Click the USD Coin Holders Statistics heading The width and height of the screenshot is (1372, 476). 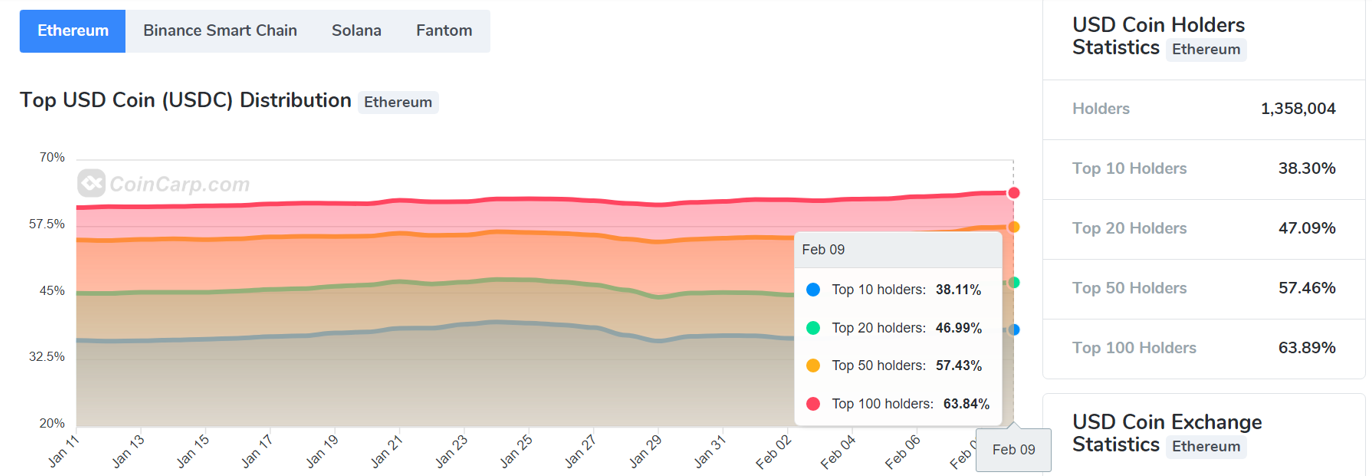coord(1159,36)
